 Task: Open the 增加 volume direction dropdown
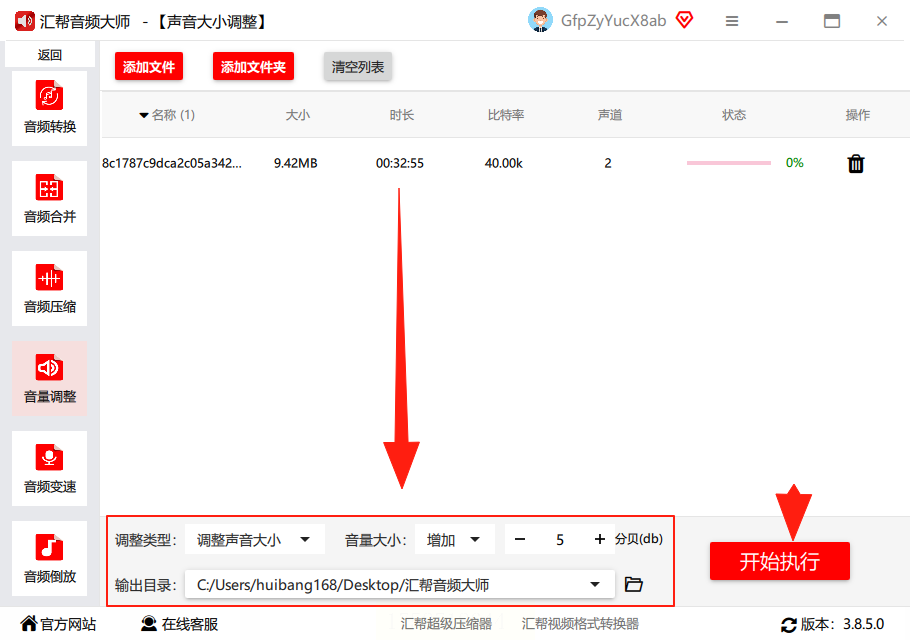click(x=454, y=540)
